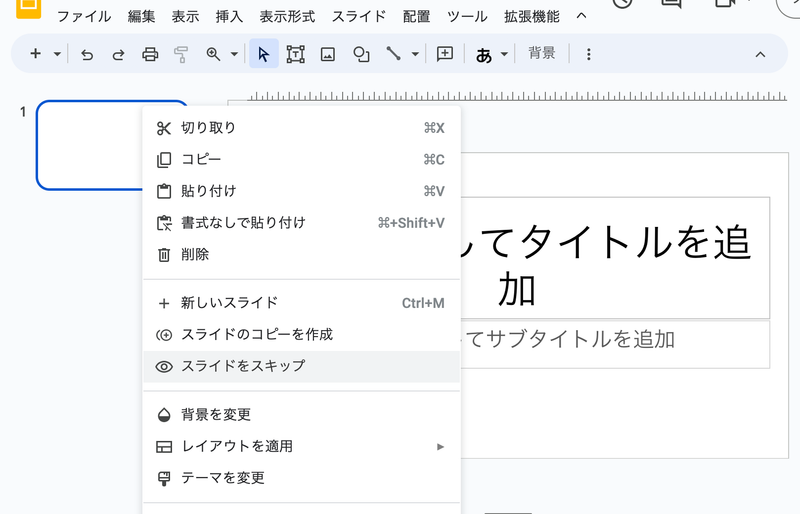The height and width of the screenshot is (514, 800).
Task: Collapse the toolbar with chevron at right
Action: [760, 55]
